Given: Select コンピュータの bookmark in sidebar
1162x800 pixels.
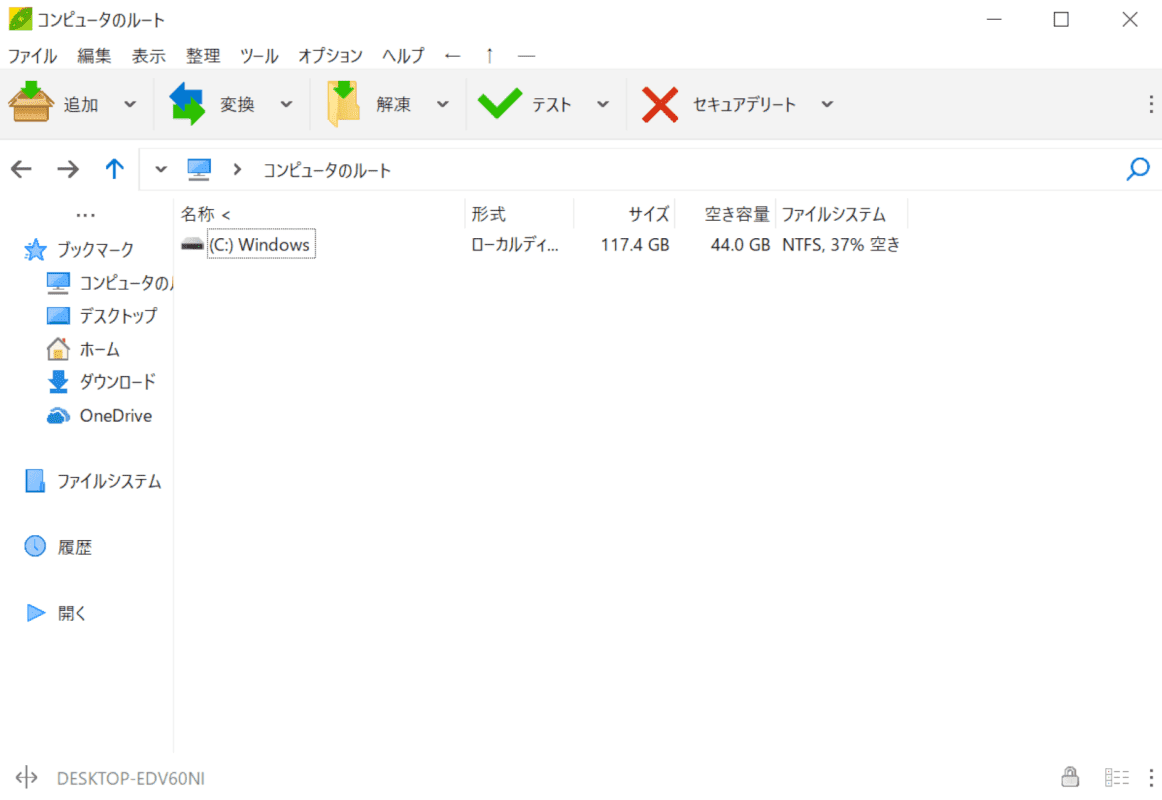Looking at the screenshot, I should pos(109,283).
